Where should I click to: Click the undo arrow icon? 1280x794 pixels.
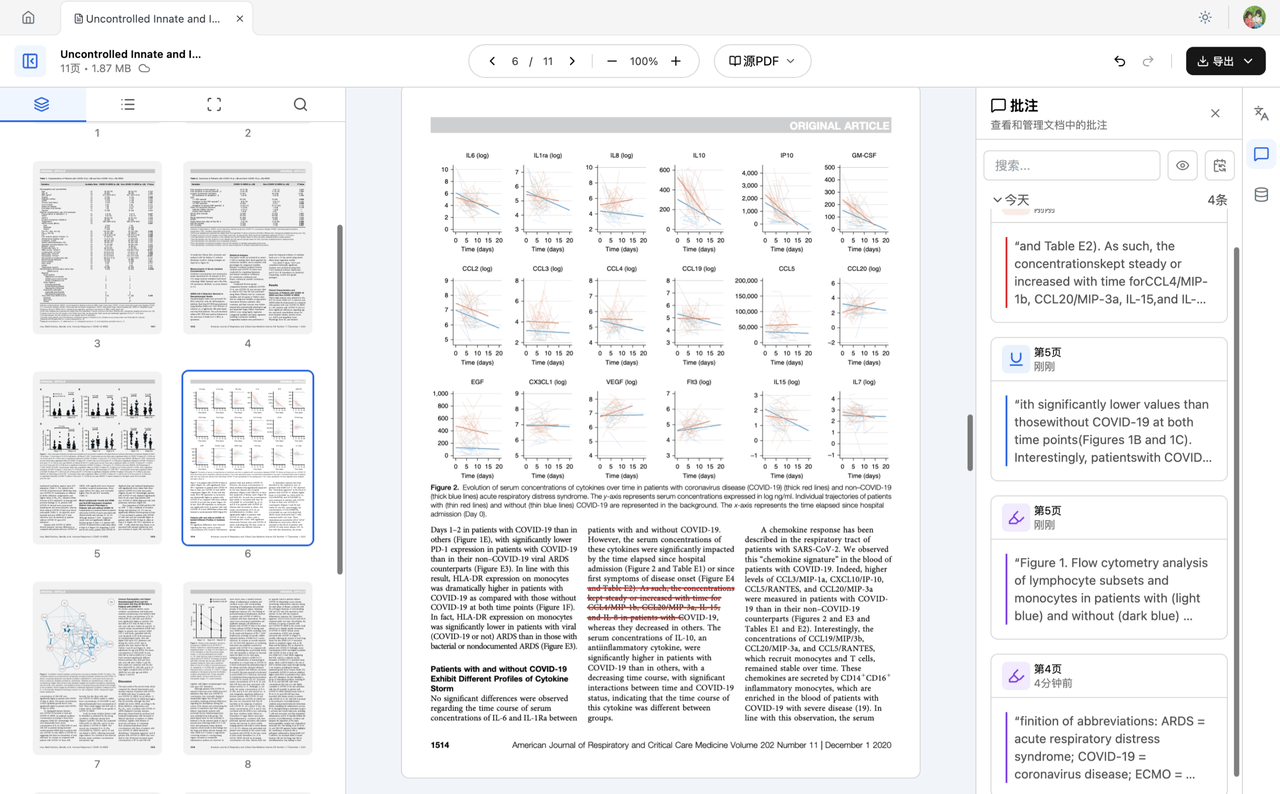(1119, 61)
